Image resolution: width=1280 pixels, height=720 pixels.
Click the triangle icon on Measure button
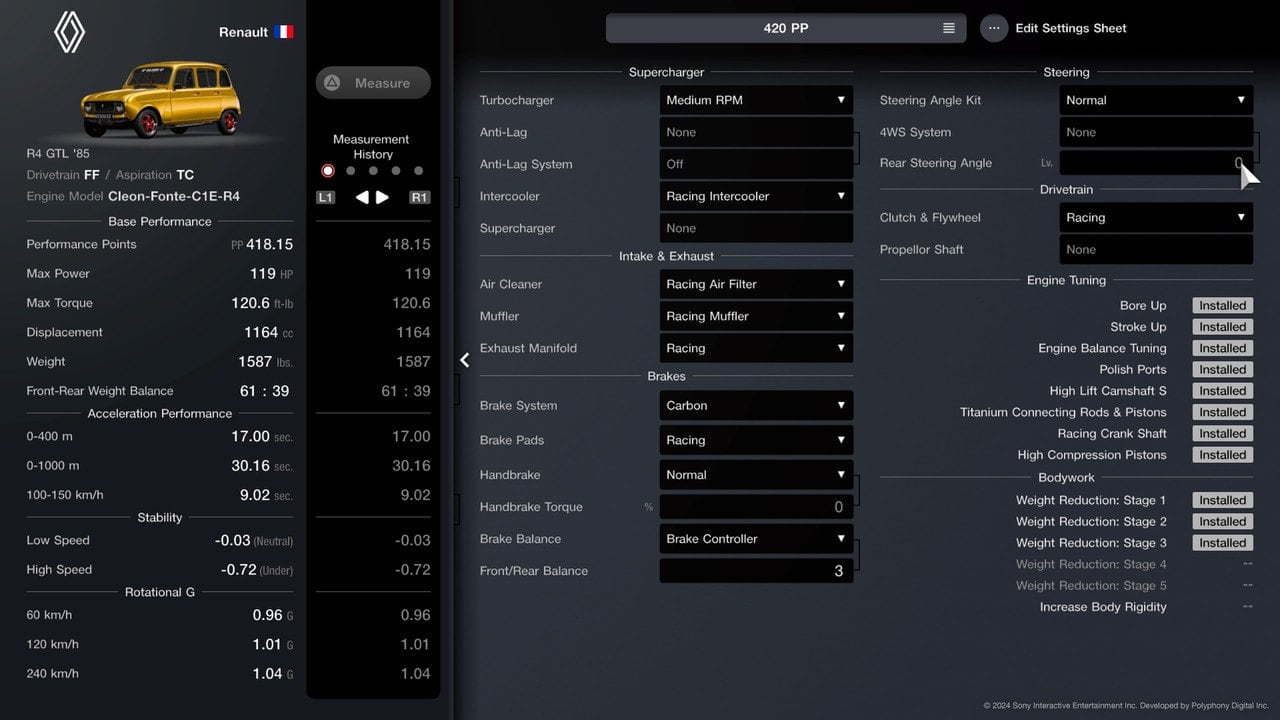tap(332, 83)
